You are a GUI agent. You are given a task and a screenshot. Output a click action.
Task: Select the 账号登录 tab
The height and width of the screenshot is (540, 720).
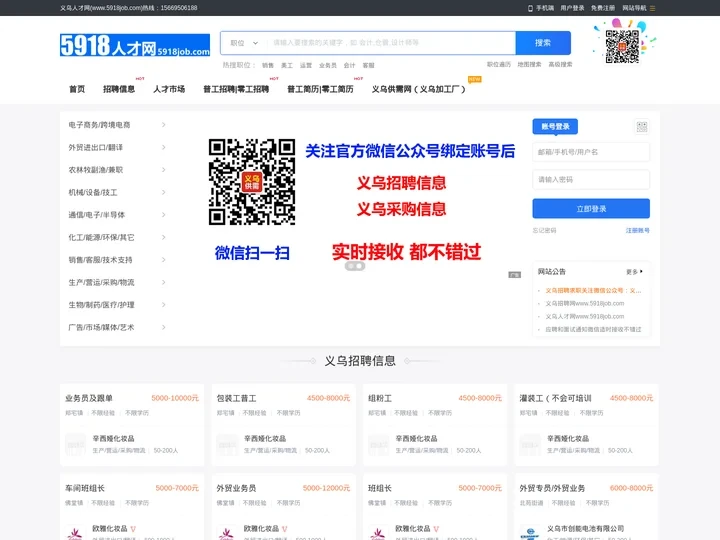555,127
